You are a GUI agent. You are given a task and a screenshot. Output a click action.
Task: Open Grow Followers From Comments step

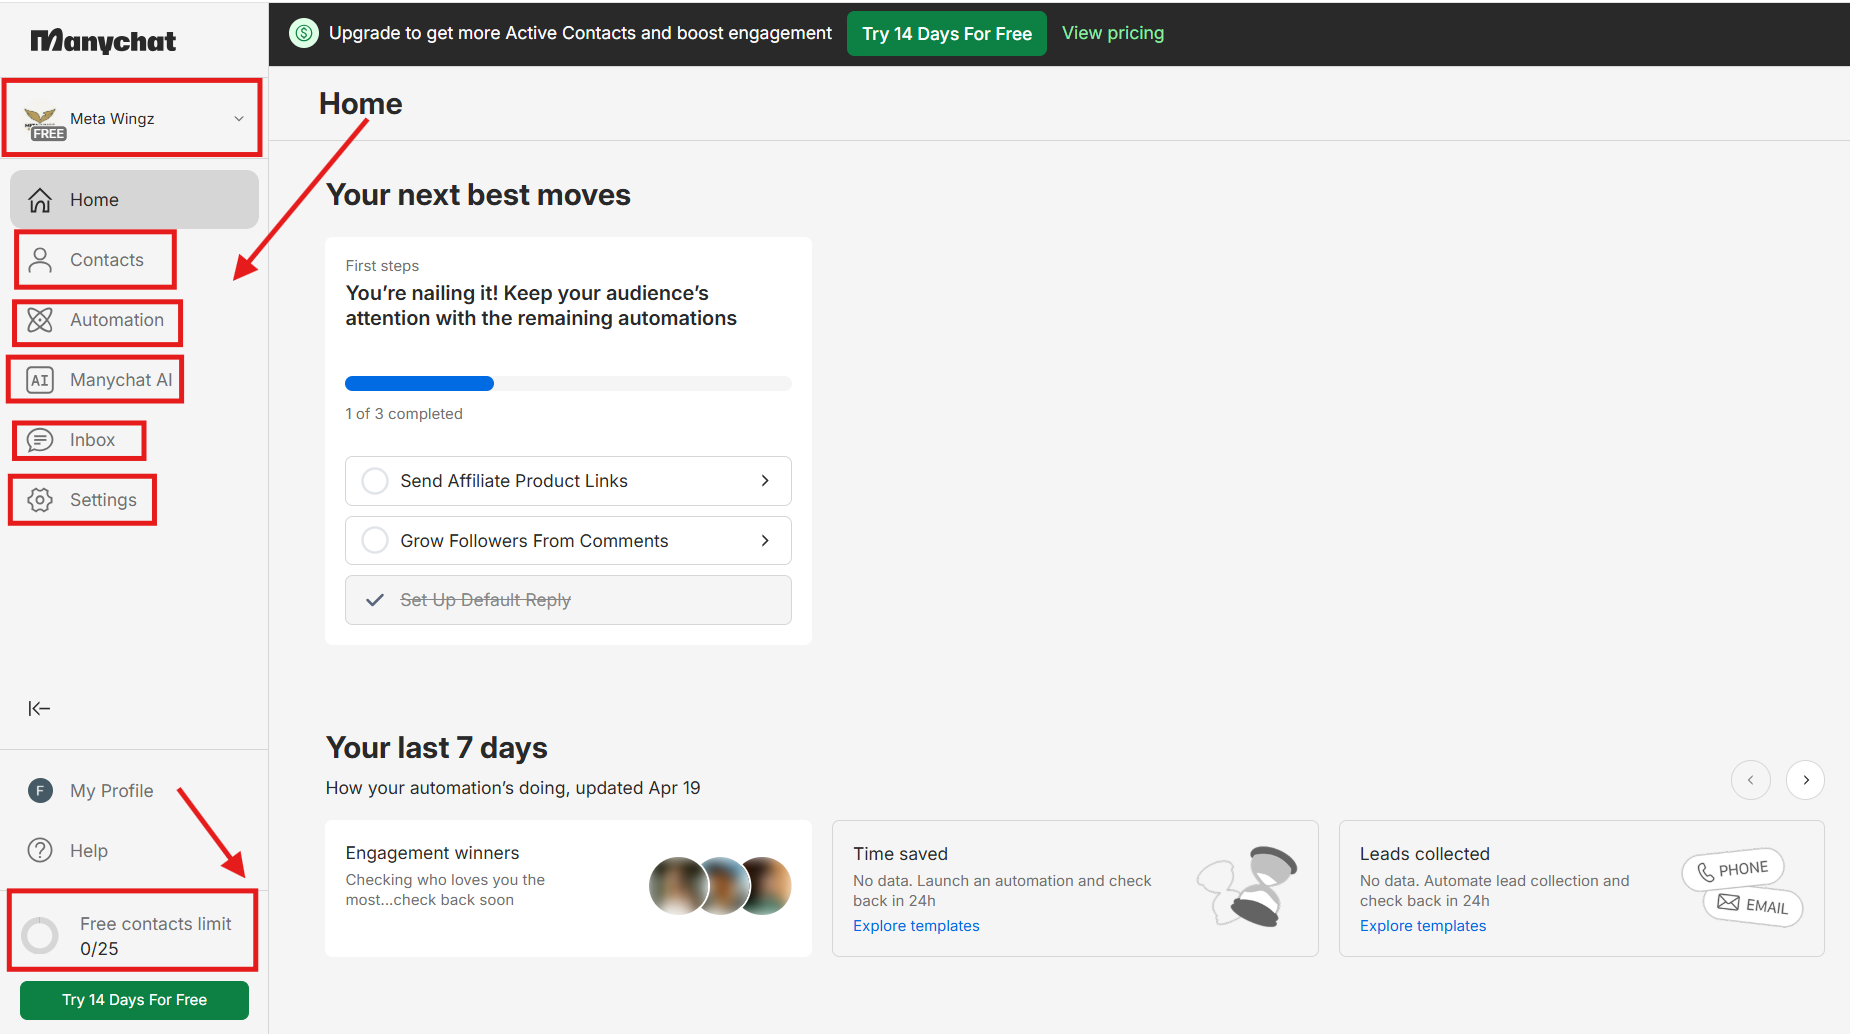(x=568, y=541)
